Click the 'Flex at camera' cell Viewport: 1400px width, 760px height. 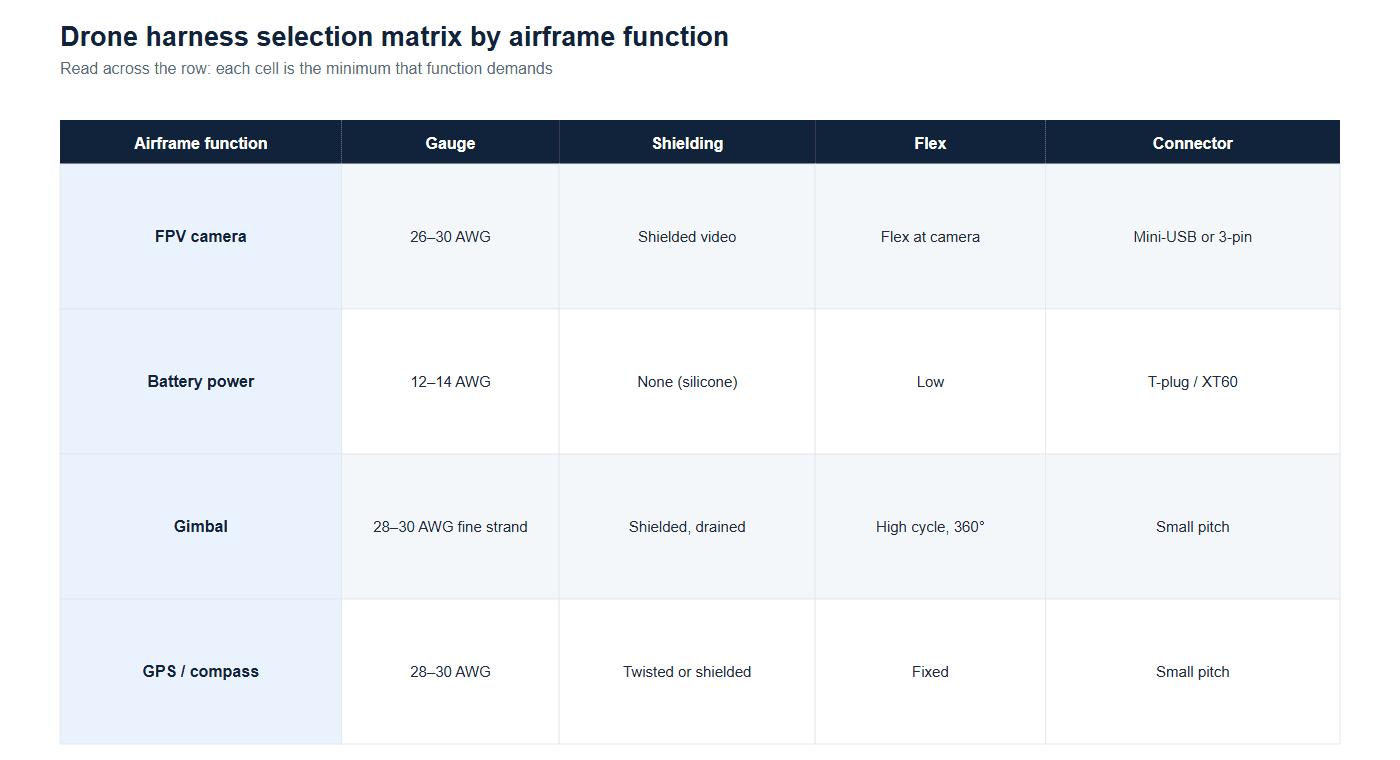(x=930, y=237)
